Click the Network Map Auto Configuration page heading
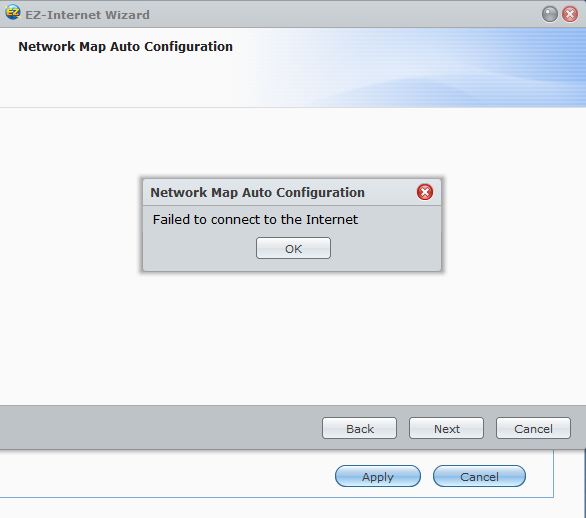 tap(126, 47)
